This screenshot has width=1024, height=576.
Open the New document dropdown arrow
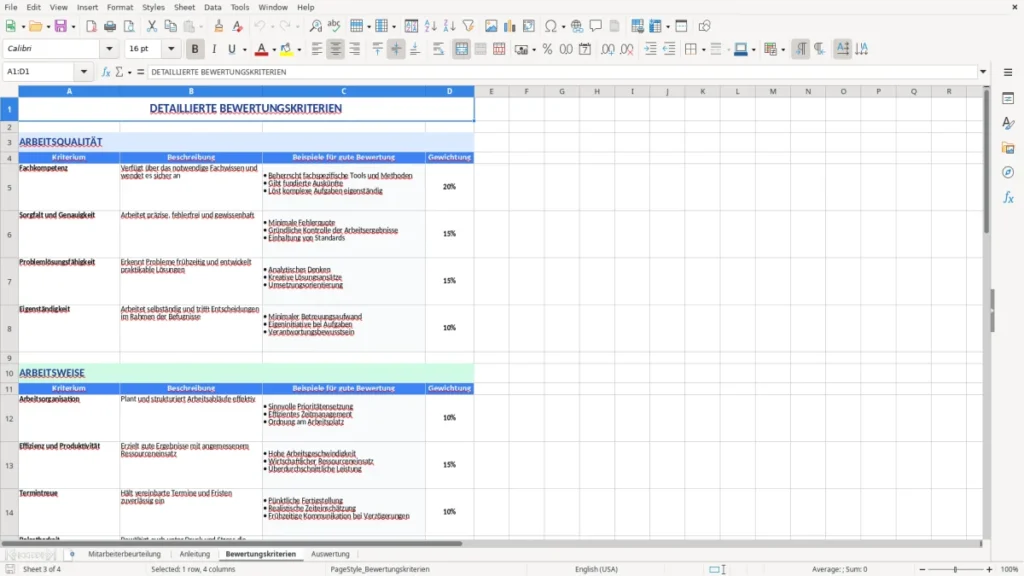(23, 27)
